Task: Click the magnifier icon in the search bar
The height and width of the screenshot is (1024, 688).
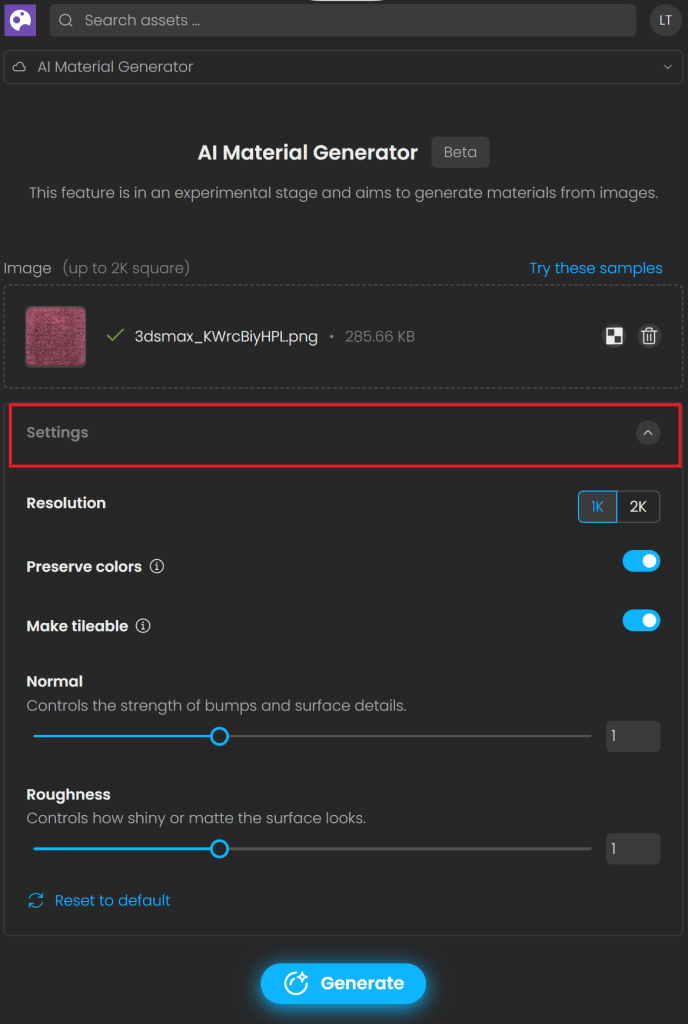Action: 64,19
